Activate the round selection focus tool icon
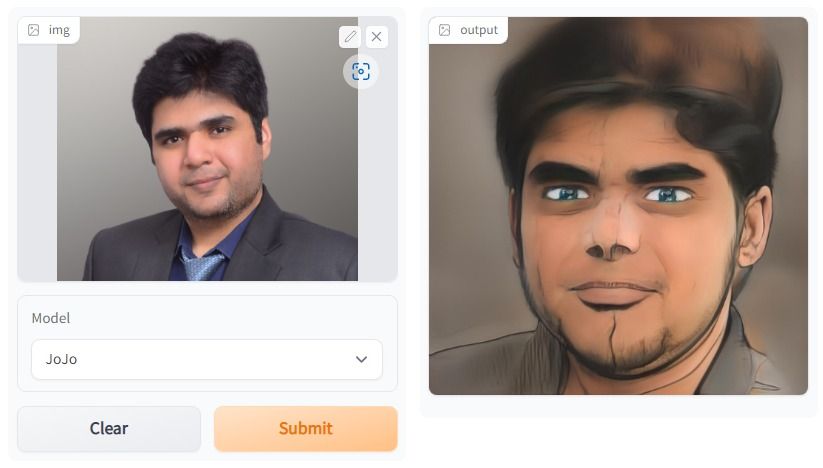The height and width of the screenshot is (468, 823). [361, 71]
